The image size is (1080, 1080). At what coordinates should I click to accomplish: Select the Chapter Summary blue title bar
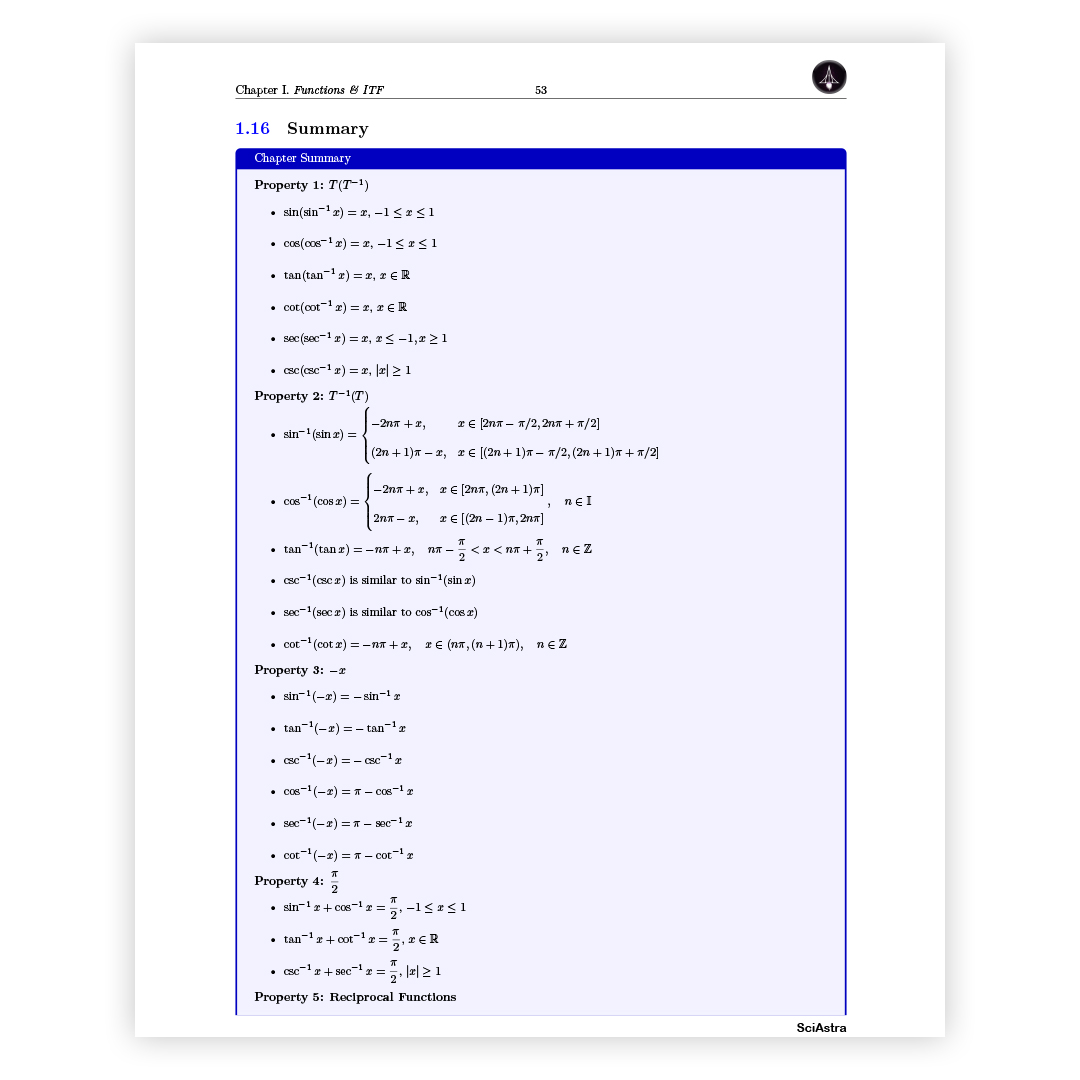[540, 158]
